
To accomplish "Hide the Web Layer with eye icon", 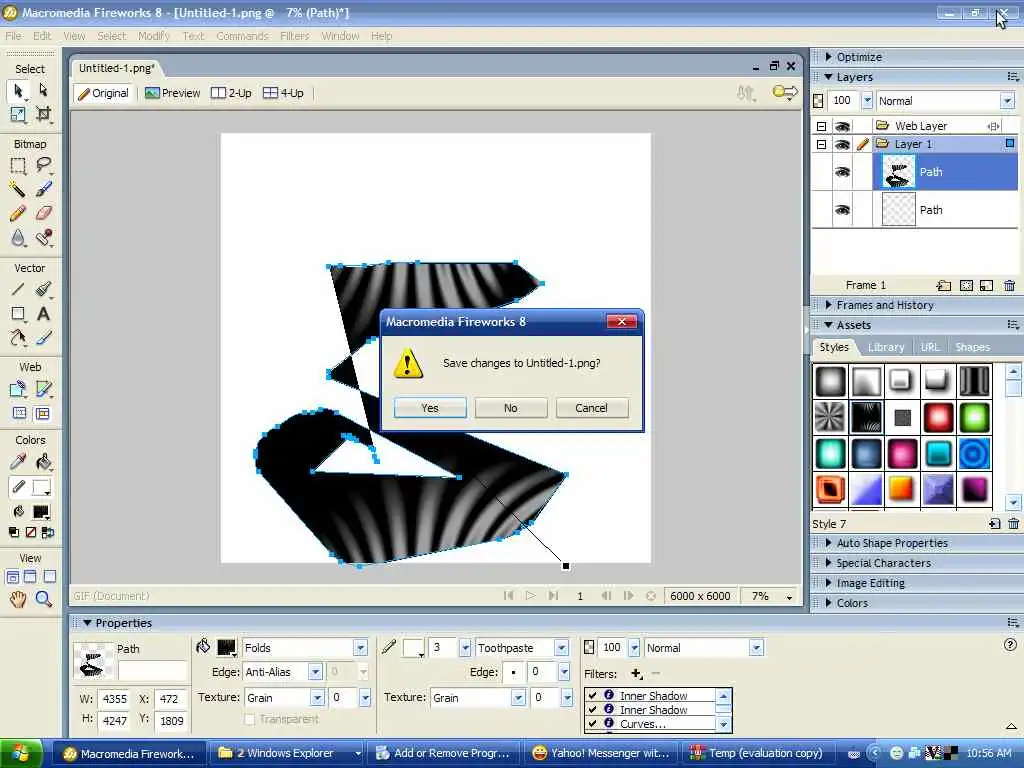I will tap(842, 126).
